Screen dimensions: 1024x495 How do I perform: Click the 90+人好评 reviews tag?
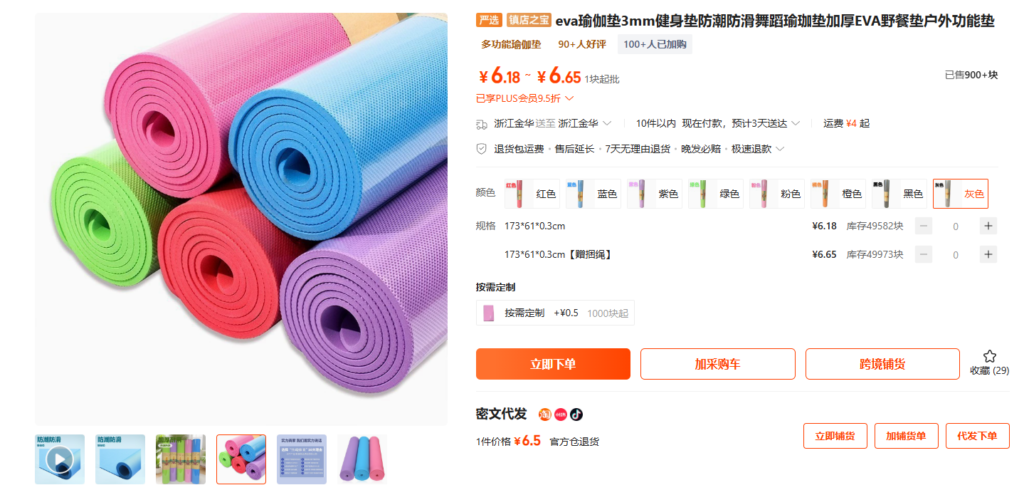[x=582, y=44]
